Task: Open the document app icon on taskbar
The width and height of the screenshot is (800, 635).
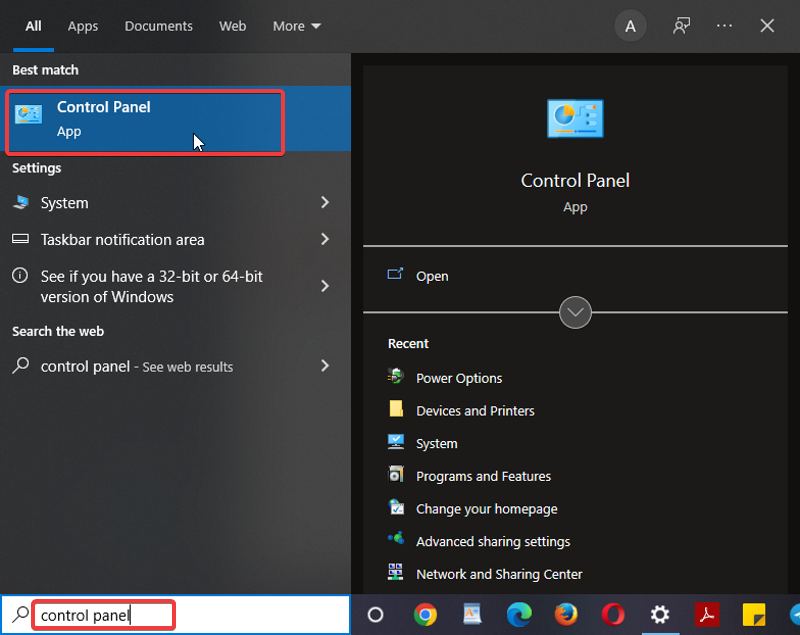Action: tap(472, 614)
